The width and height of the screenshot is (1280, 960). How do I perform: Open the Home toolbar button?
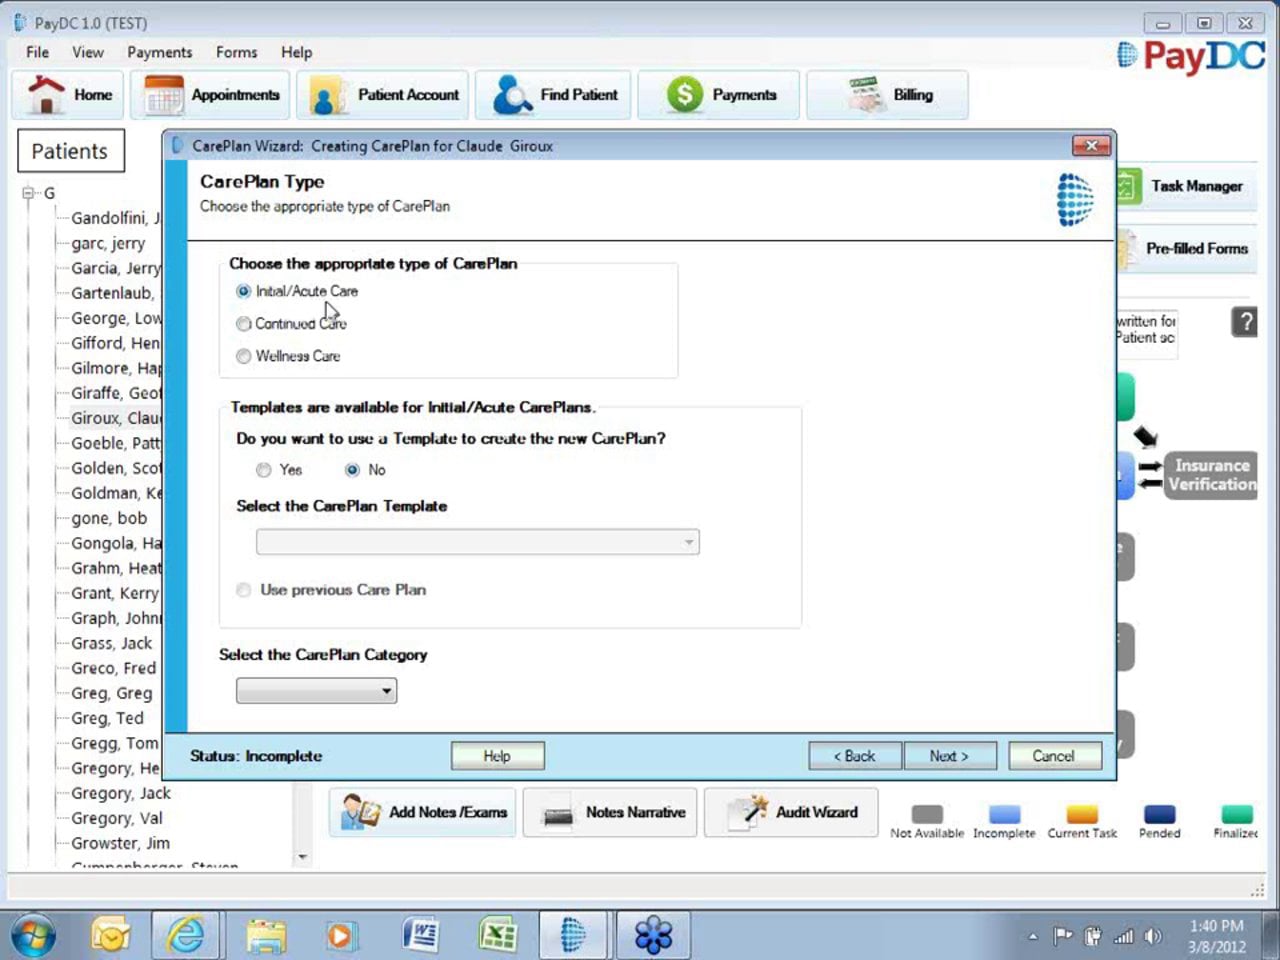click(x=68, y=95)
